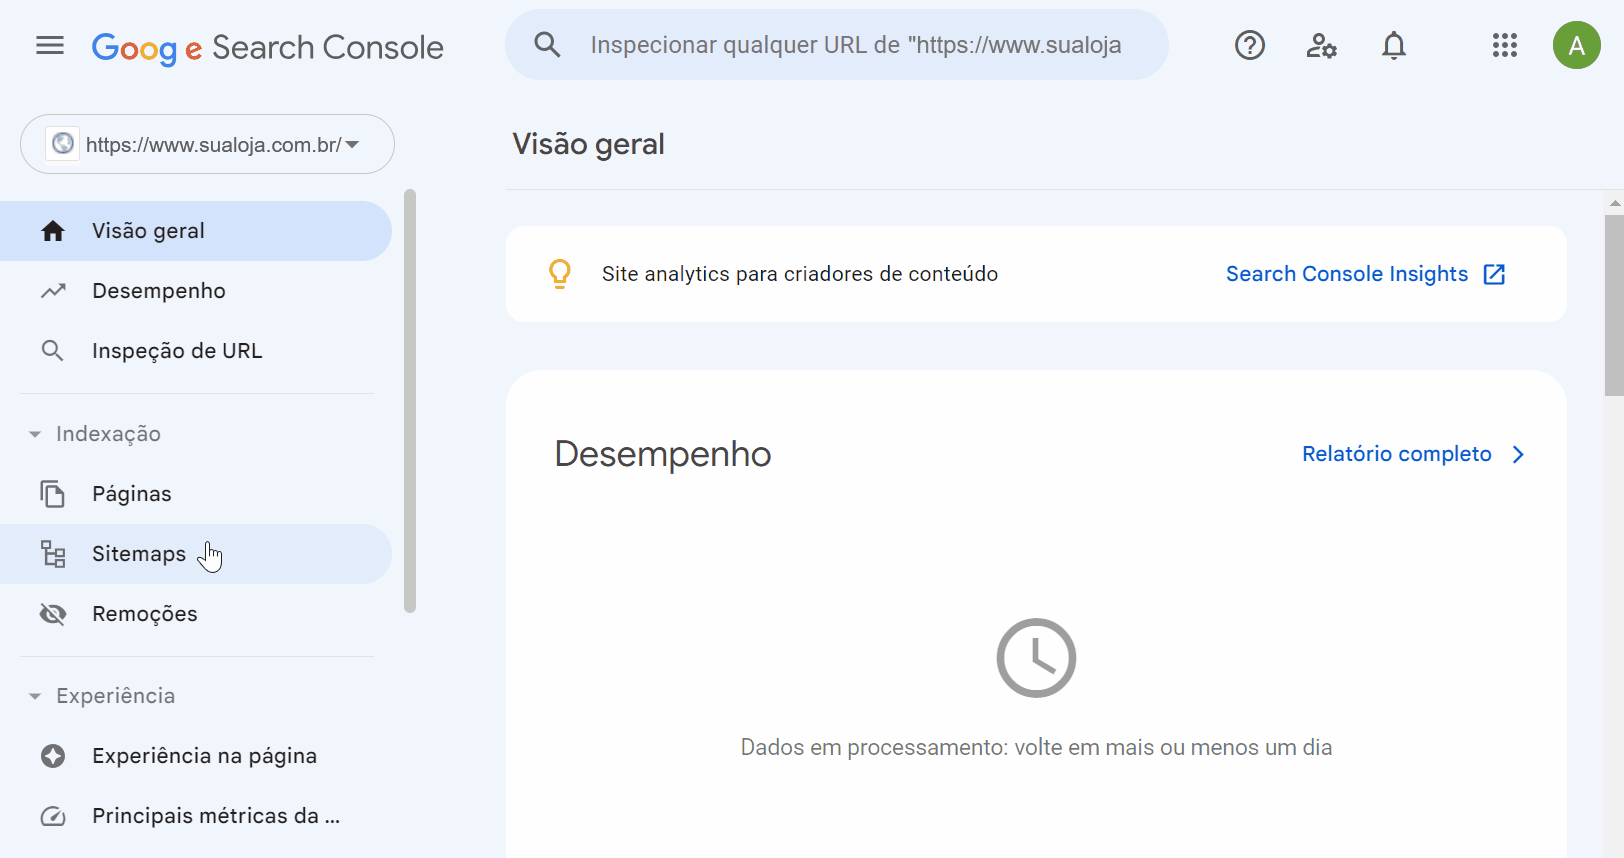This screenshot has width=1624, height=858.
Task: Click the Páginas document icon
Action: click(53, 494)
